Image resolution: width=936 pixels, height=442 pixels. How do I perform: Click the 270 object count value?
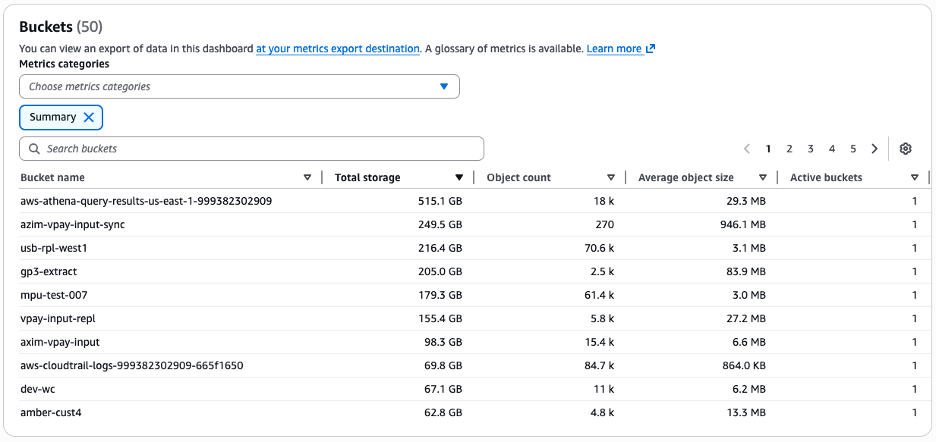click(x=605, y=225)
